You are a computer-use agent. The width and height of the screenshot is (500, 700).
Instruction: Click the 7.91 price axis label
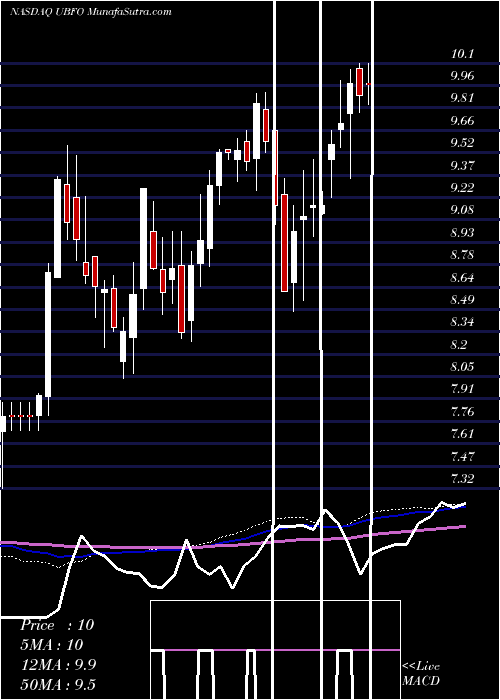coord(462,389)
